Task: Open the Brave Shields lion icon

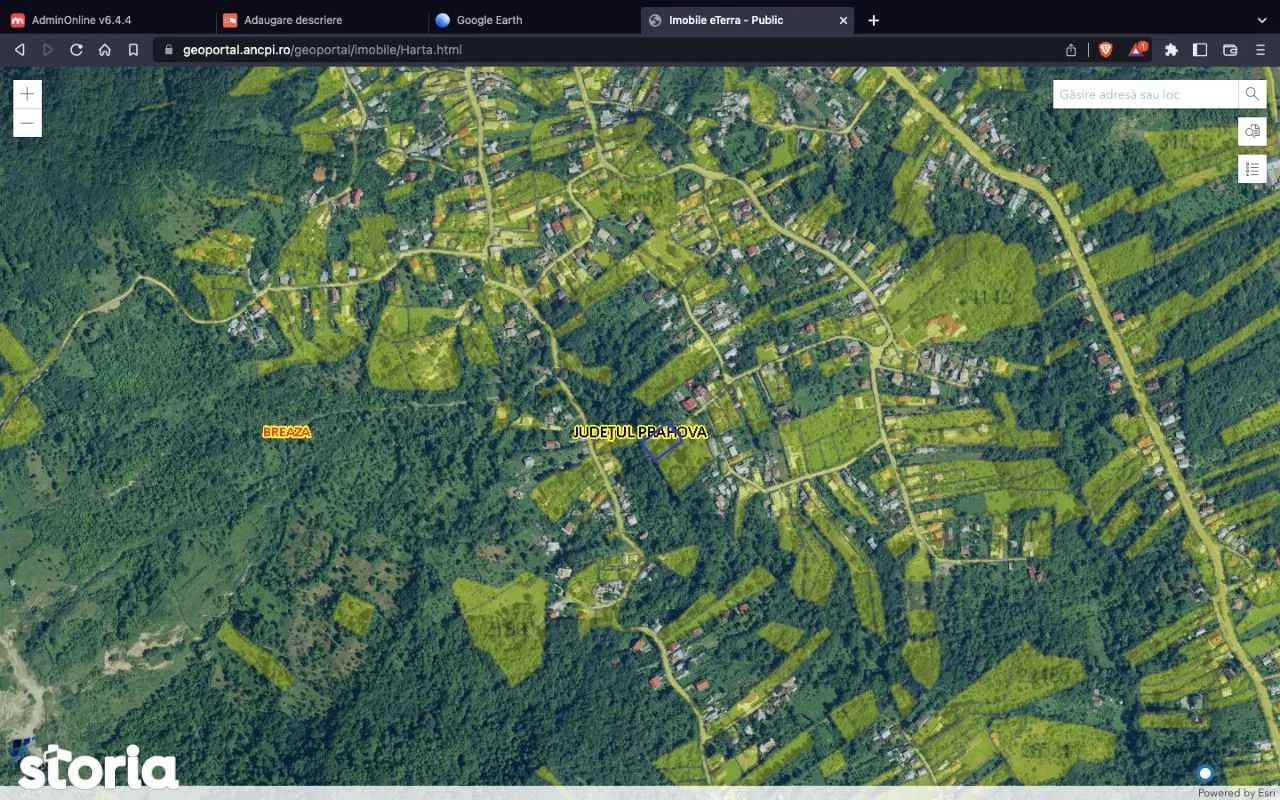Action: pyautogui.click(x=1106, y=49)
